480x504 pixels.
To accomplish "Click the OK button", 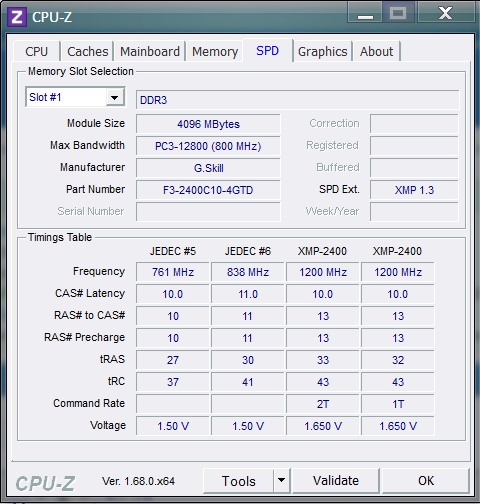I will (x=426, y=480).
